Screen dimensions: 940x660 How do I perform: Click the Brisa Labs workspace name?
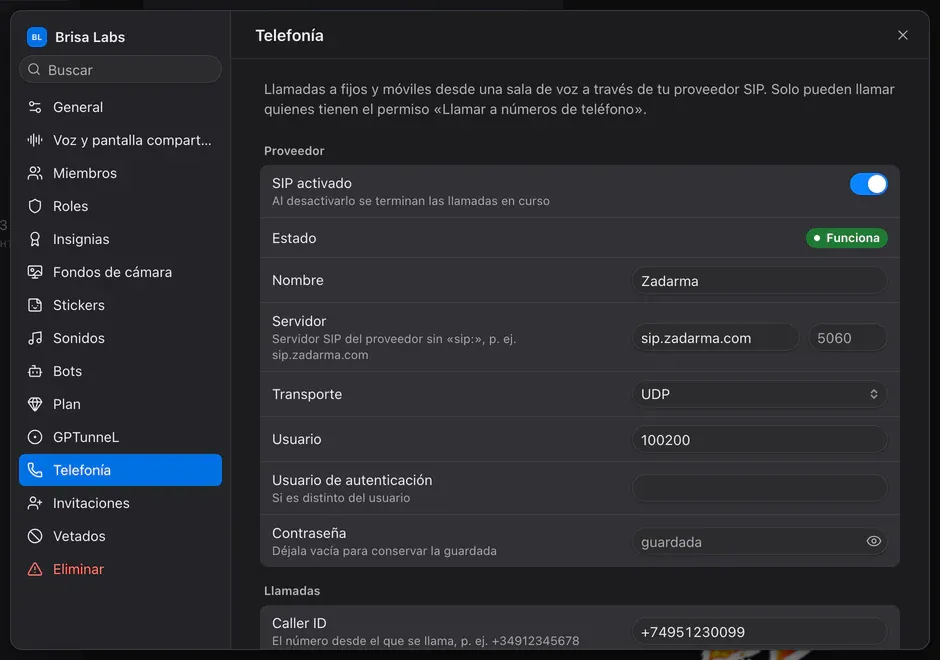tap(90, 37)
